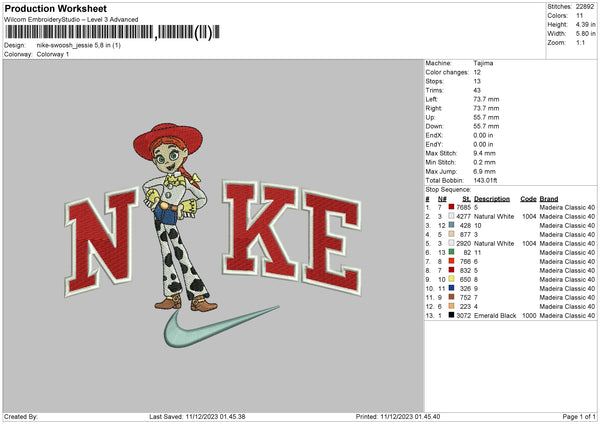Click the Left extent label
This screenshot has width=600, height=424.
[x=431, y=99]
